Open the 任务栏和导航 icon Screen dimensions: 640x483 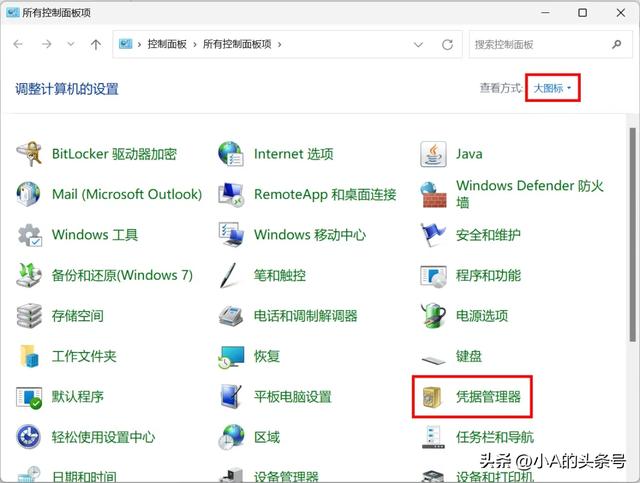tap(433, 437)
